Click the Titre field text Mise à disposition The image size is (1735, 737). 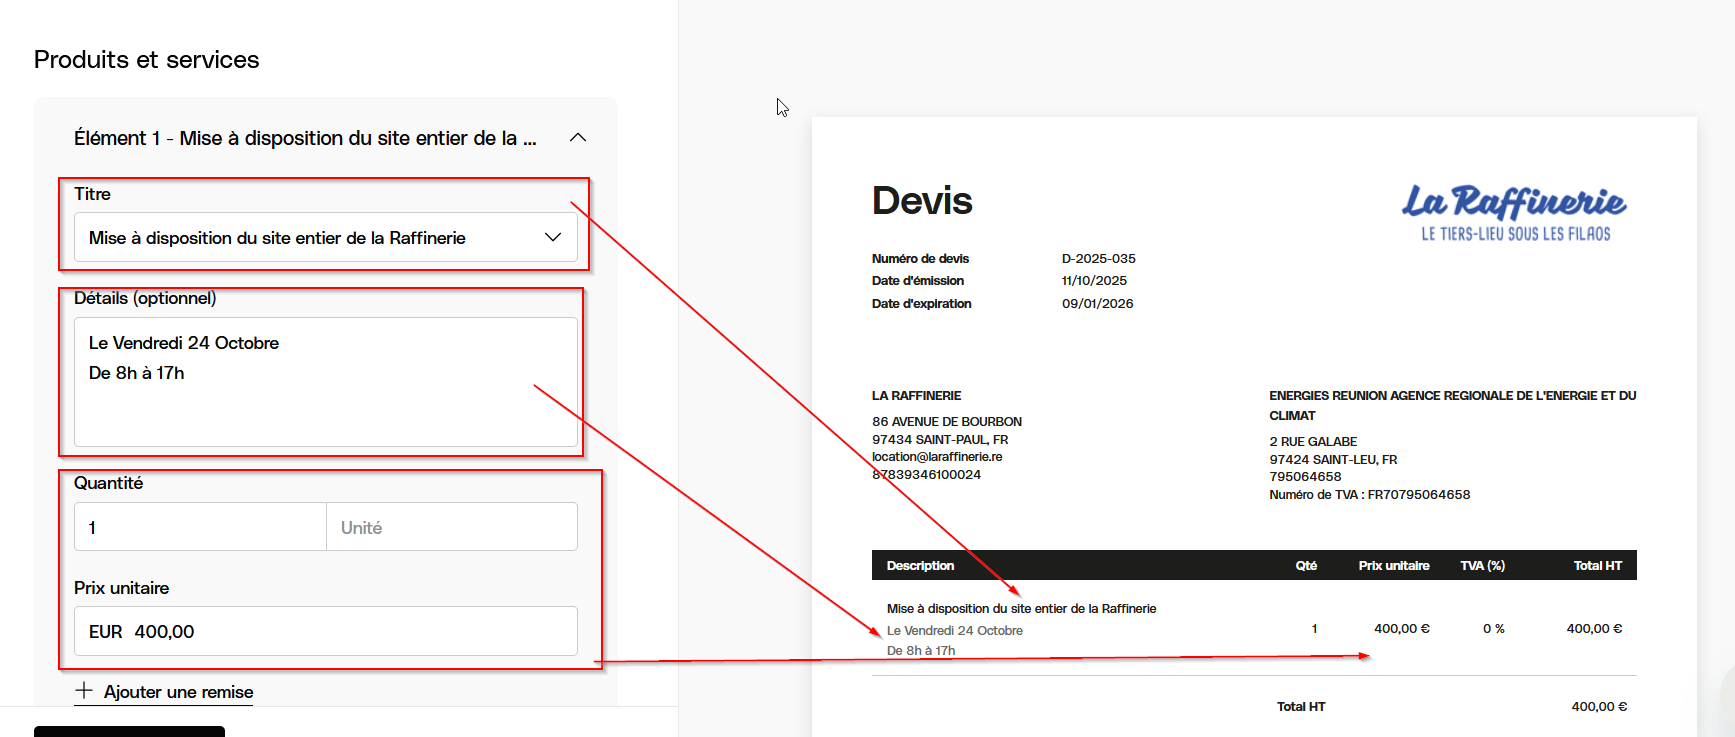pyautogui.click(x=277, y=238)
